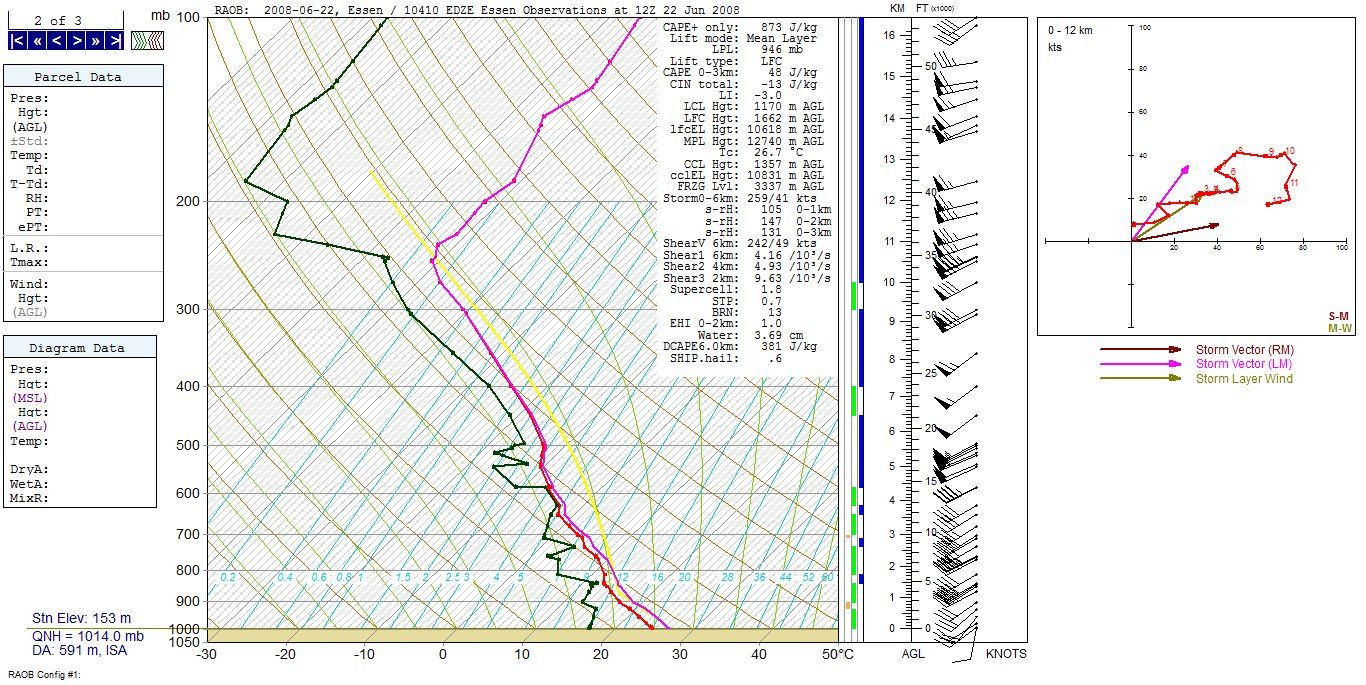Click the 'STP: 0.7' index
1366x685 pixels.
click(x=747, y=301)
